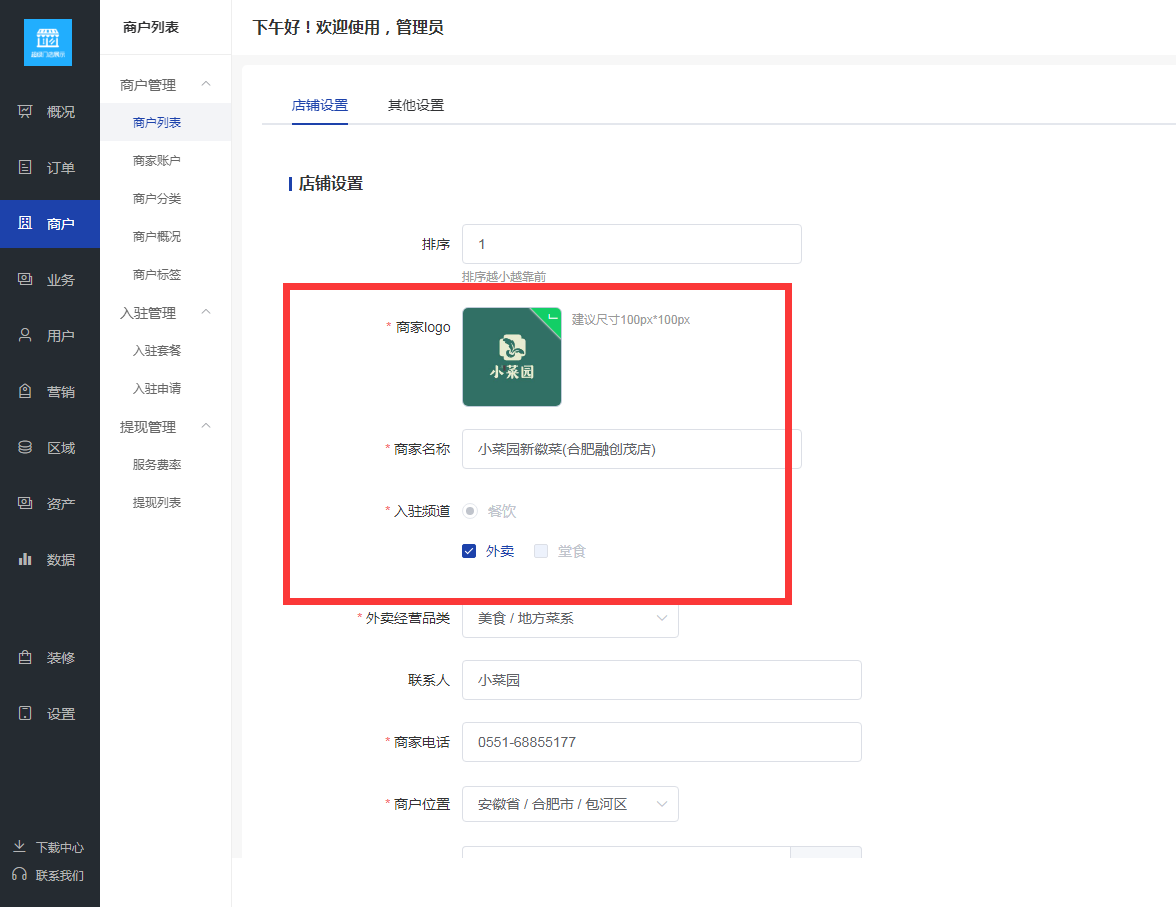The height and width of the screenshot is (907, 1176).
Task: Click the 商家电话 input field
Action: (x=662, y=742)
